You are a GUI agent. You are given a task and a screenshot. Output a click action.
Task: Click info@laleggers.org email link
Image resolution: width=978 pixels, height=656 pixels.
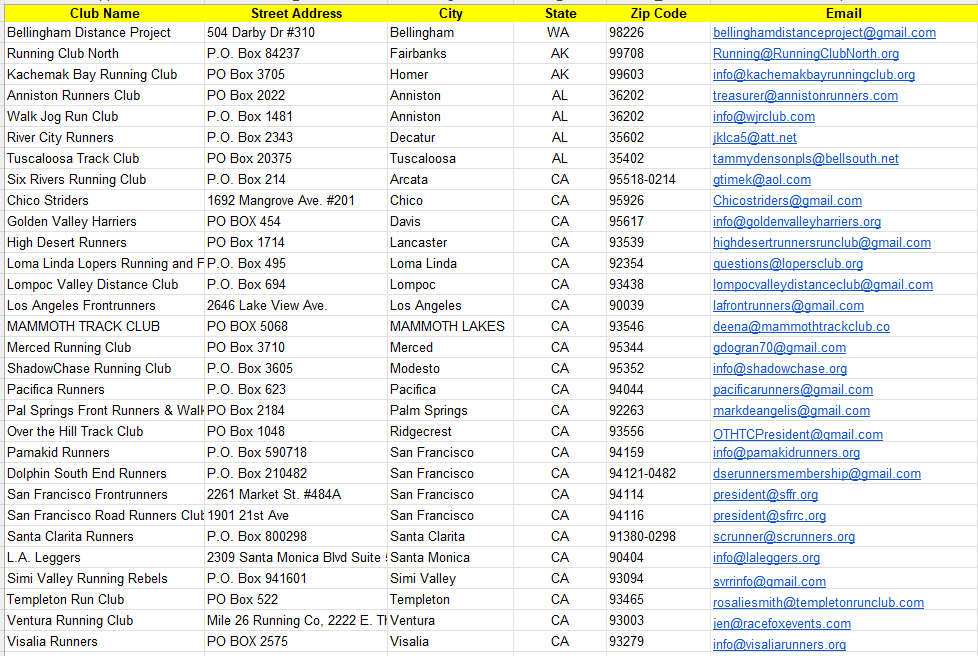coord(767,558)
